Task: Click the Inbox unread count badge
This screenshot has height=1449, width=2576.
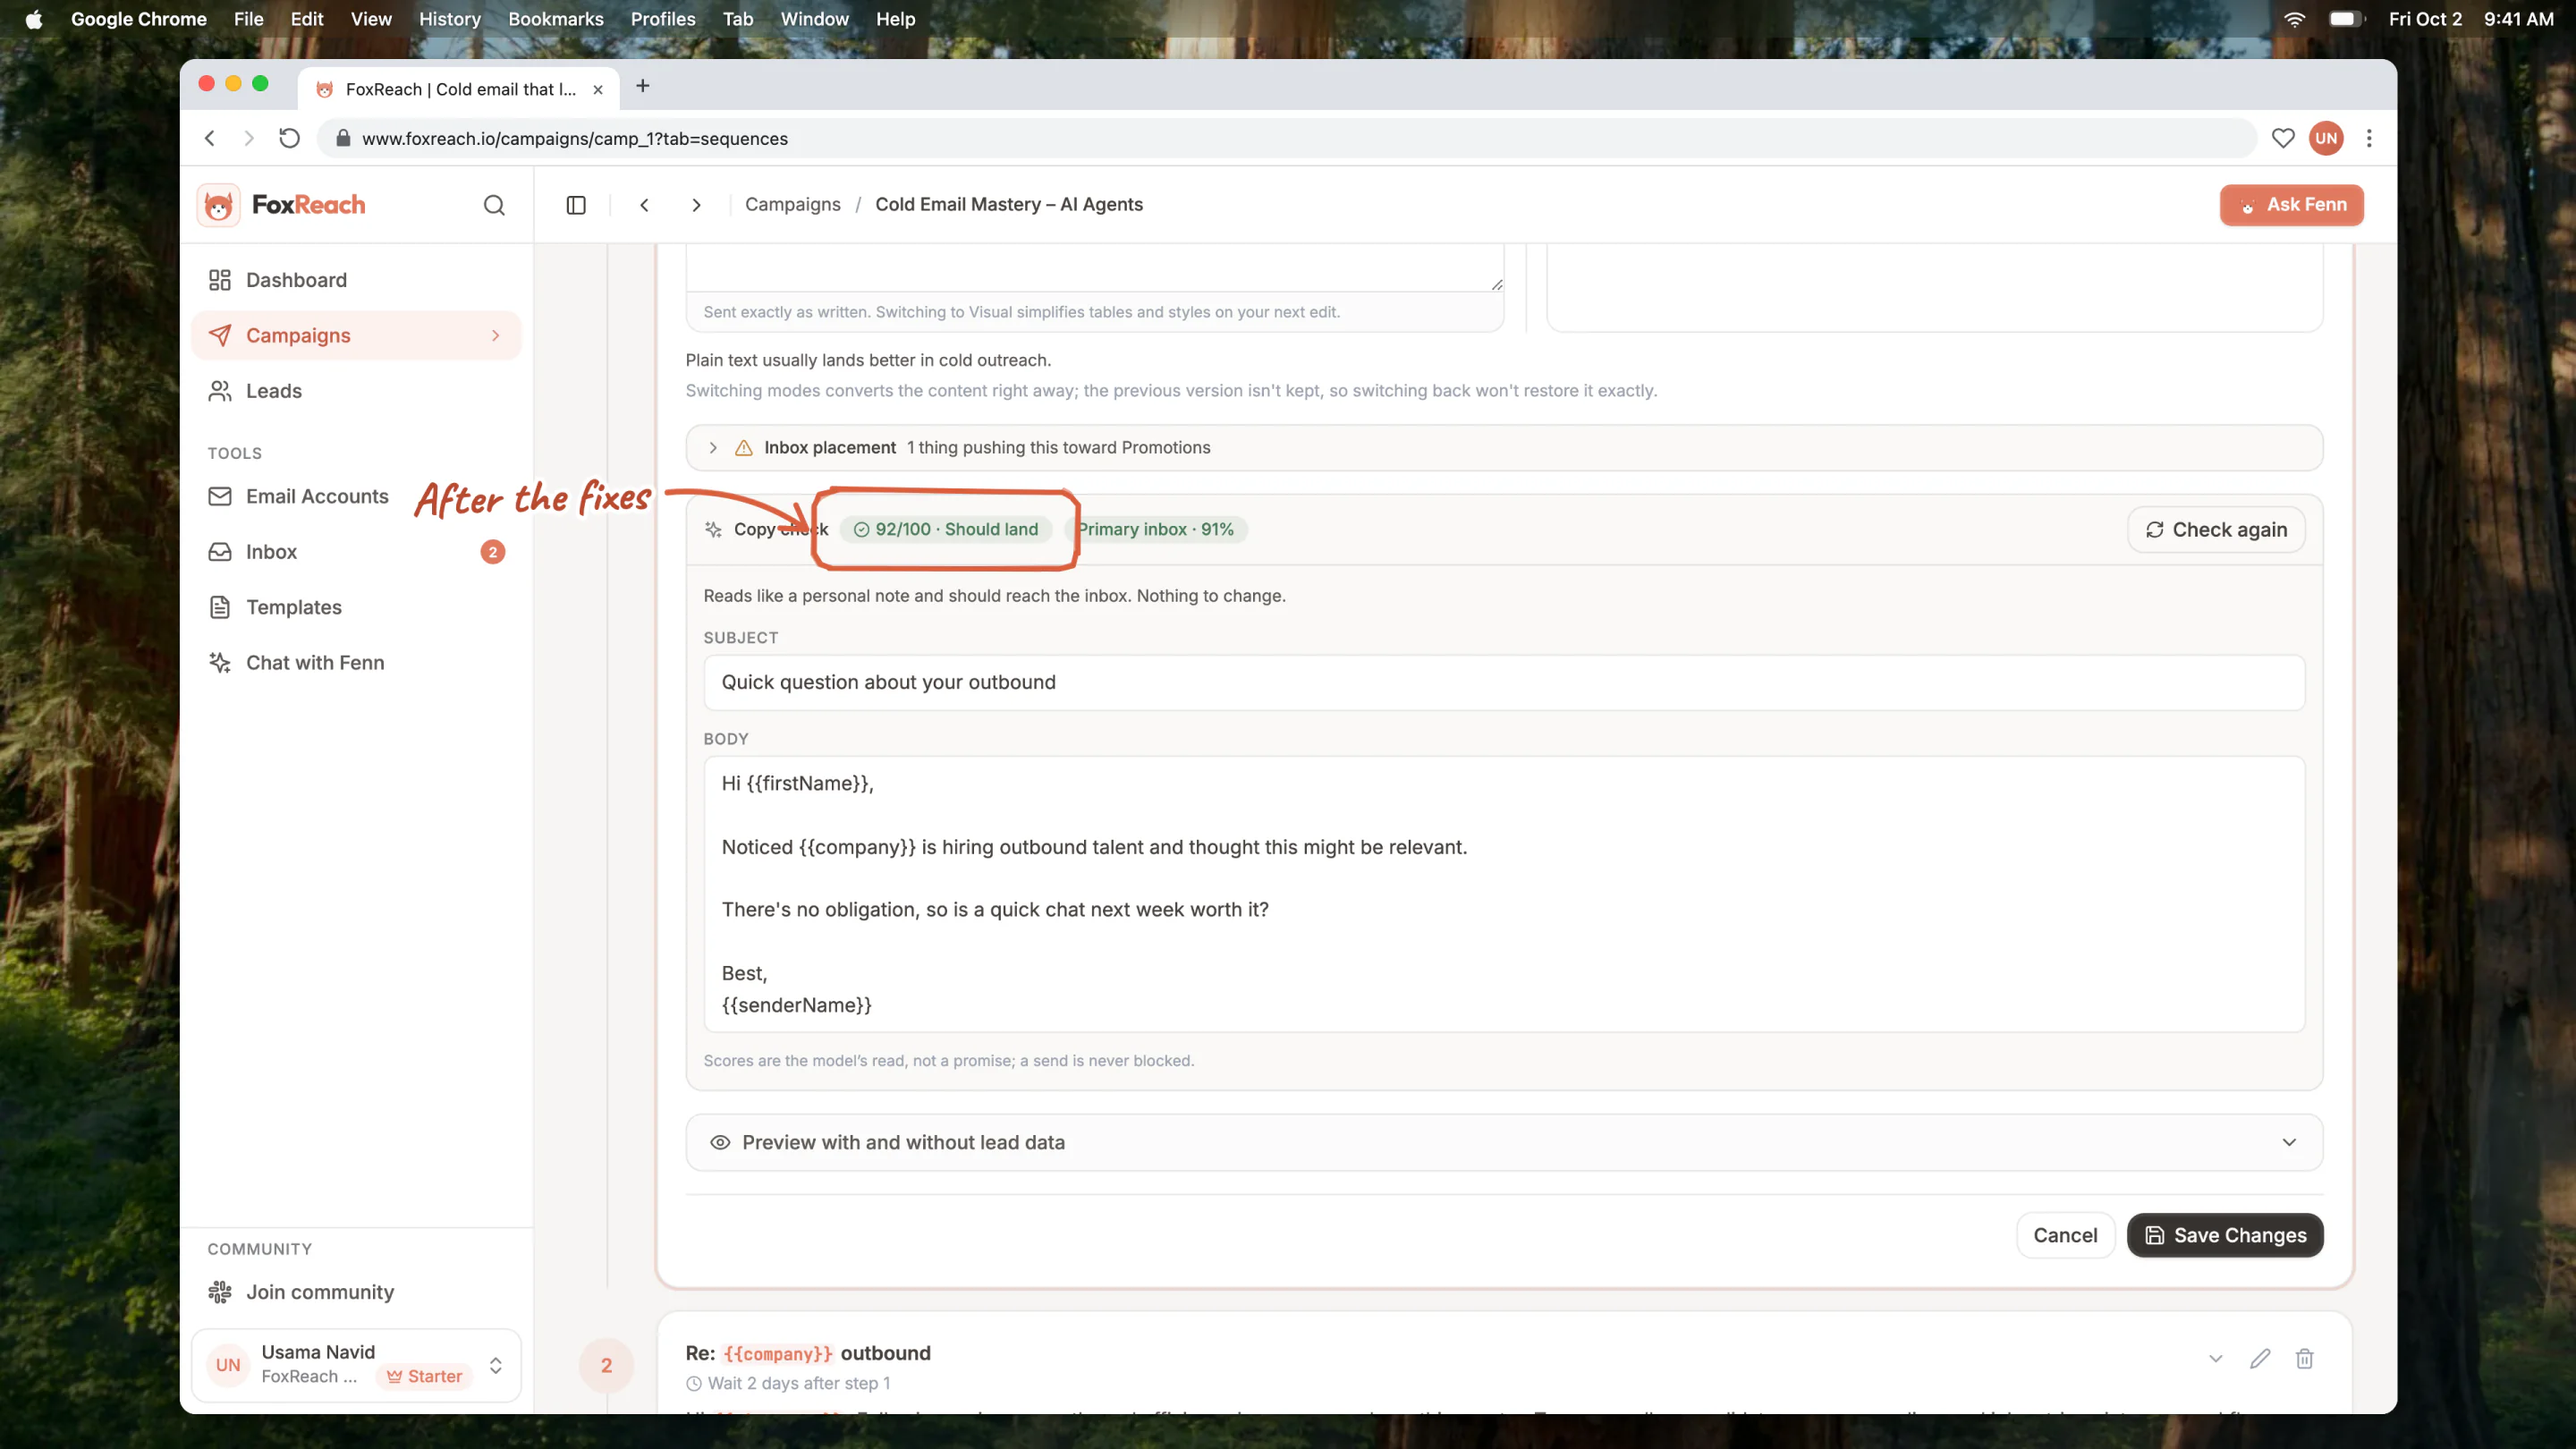Action: click(493, 552)
